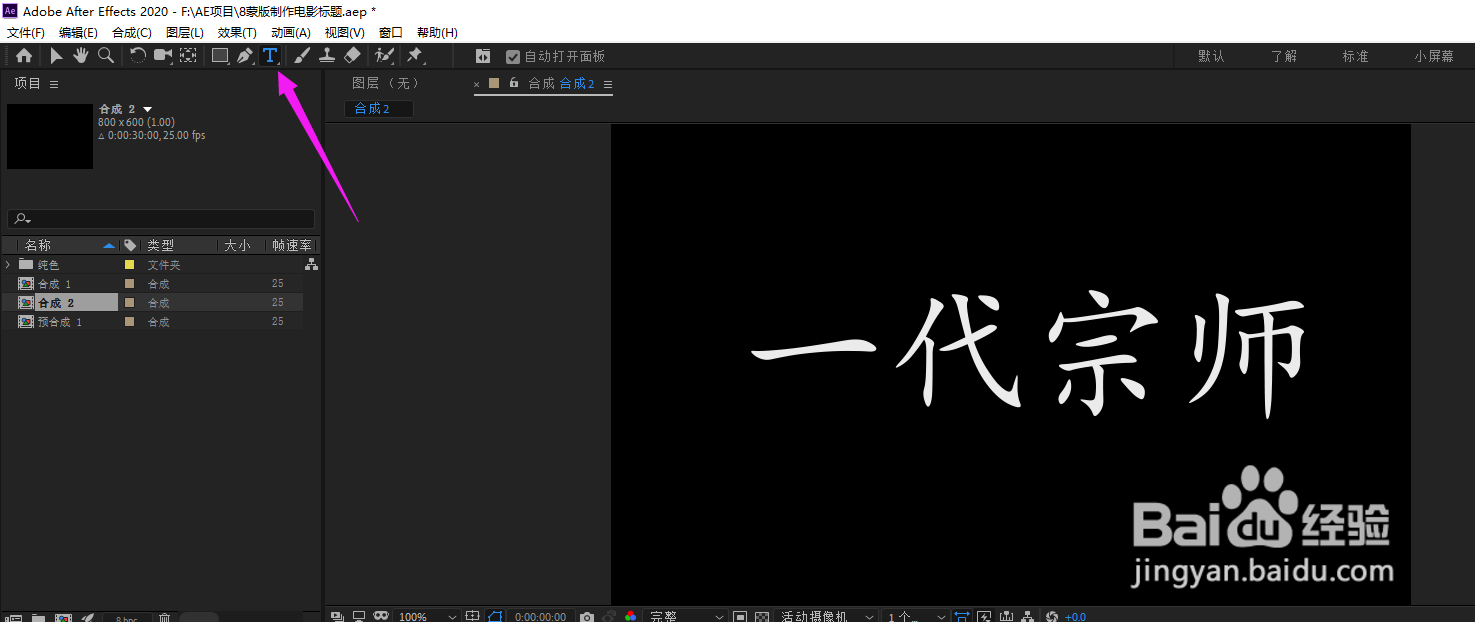Screen dimensions: 1475x622
Task: Select the Horizontal Type (T) tool
Action: tap(270, 56)
